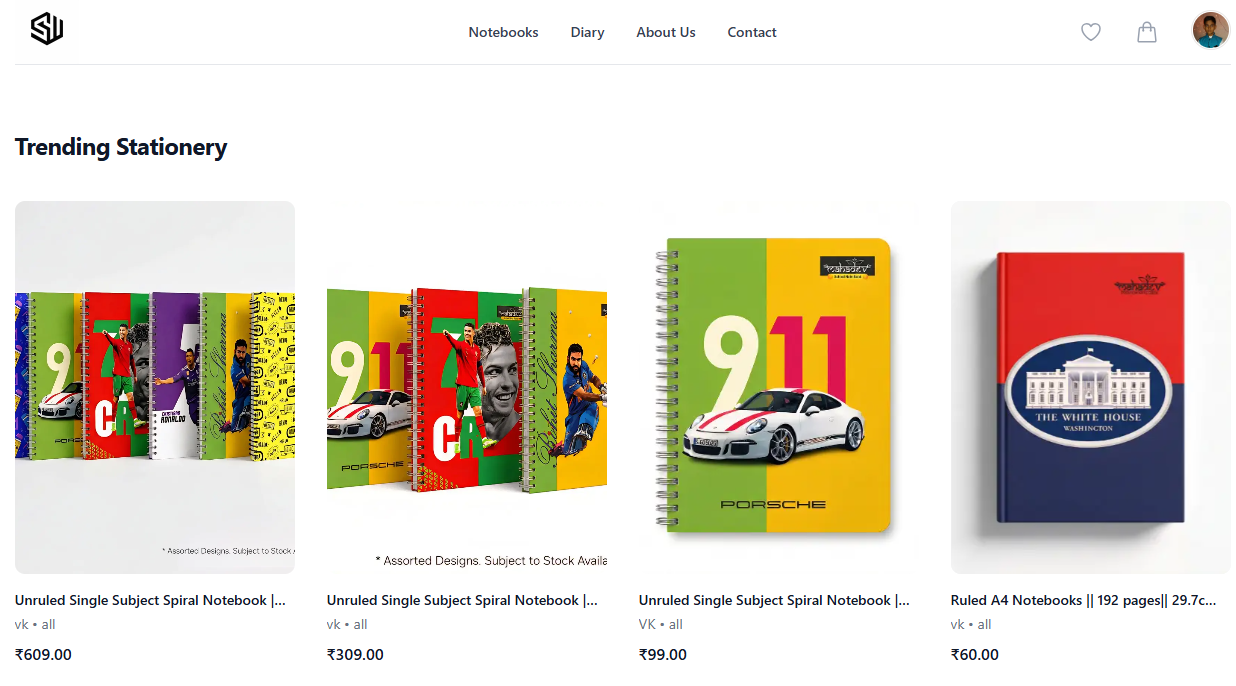Open the ₹609.00 notebook set image
Viewport: 1236px width, 686px height.
pos(155,387)
